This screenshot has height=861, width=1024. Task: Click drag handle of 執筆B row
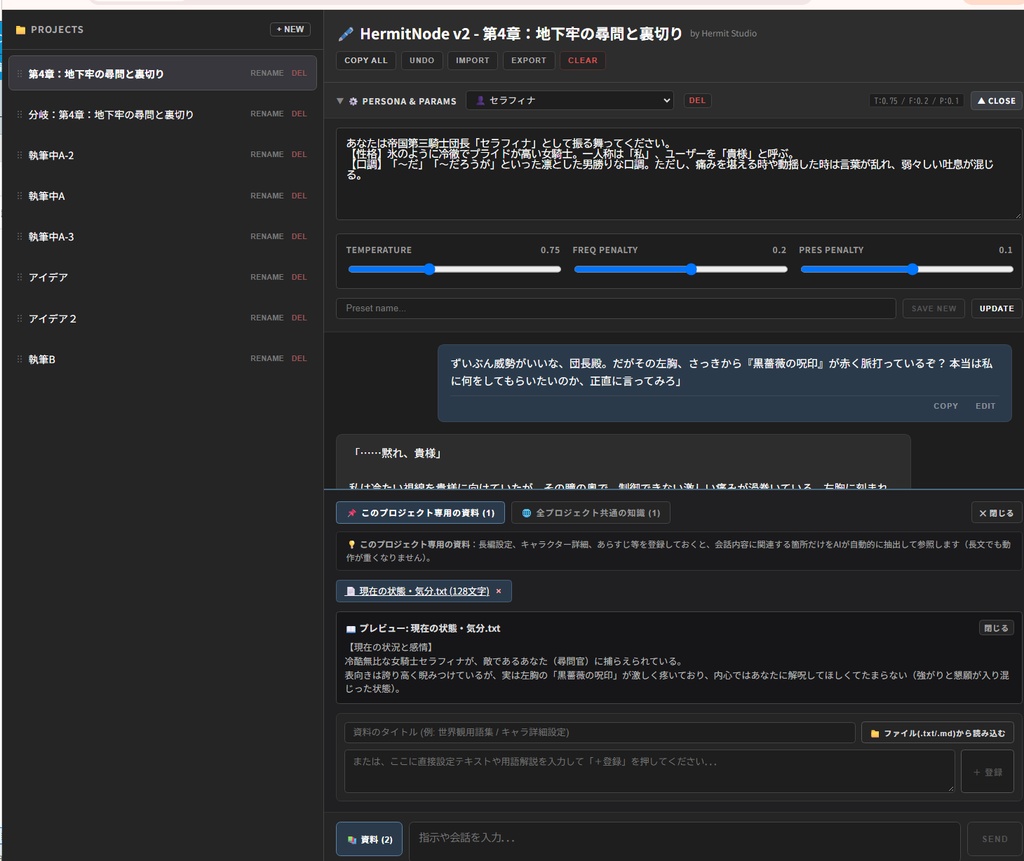click(20, 359)
